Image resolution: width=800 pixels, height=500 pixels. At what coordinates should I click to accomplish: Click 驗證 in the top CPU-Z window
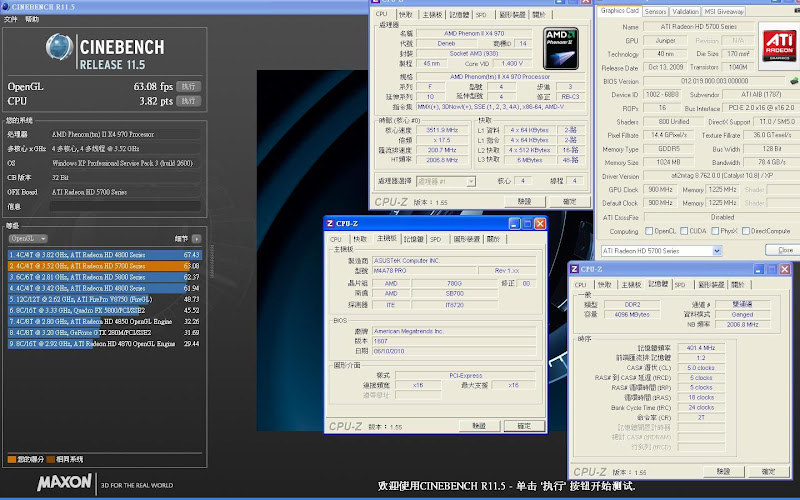click(524, 202)
